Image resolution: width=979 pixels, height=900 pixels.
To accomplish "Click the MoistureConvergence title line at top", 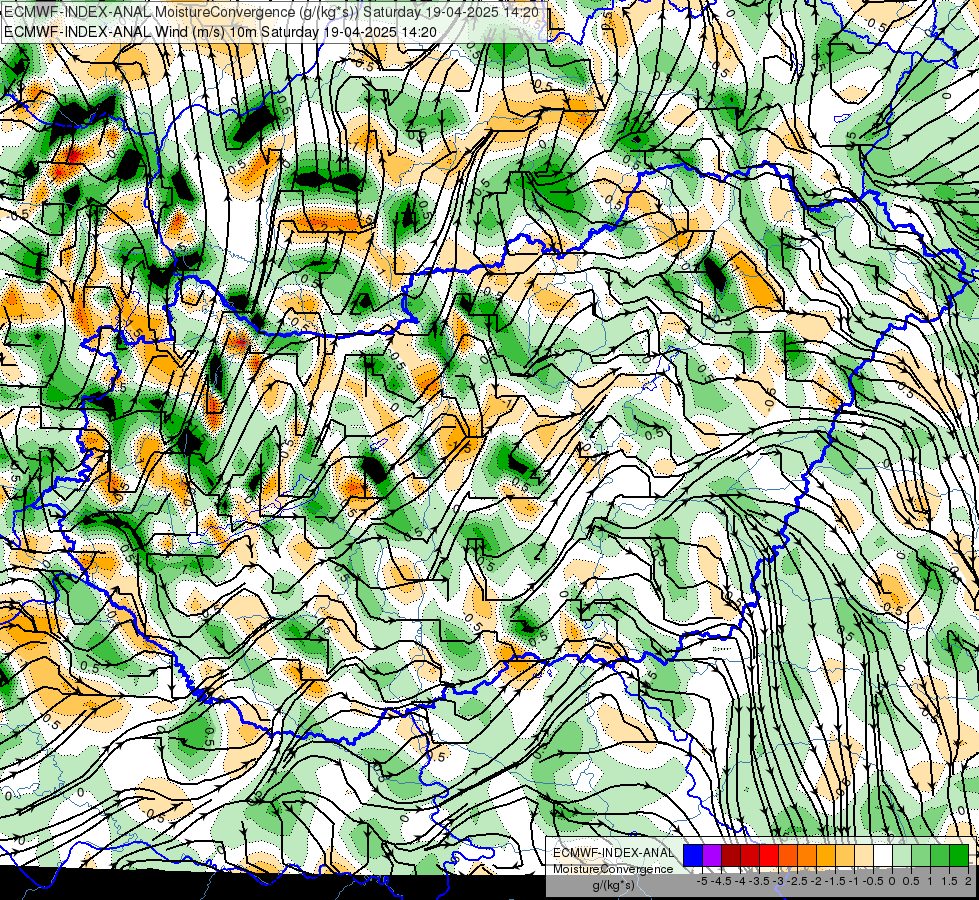I will (274, 11).
